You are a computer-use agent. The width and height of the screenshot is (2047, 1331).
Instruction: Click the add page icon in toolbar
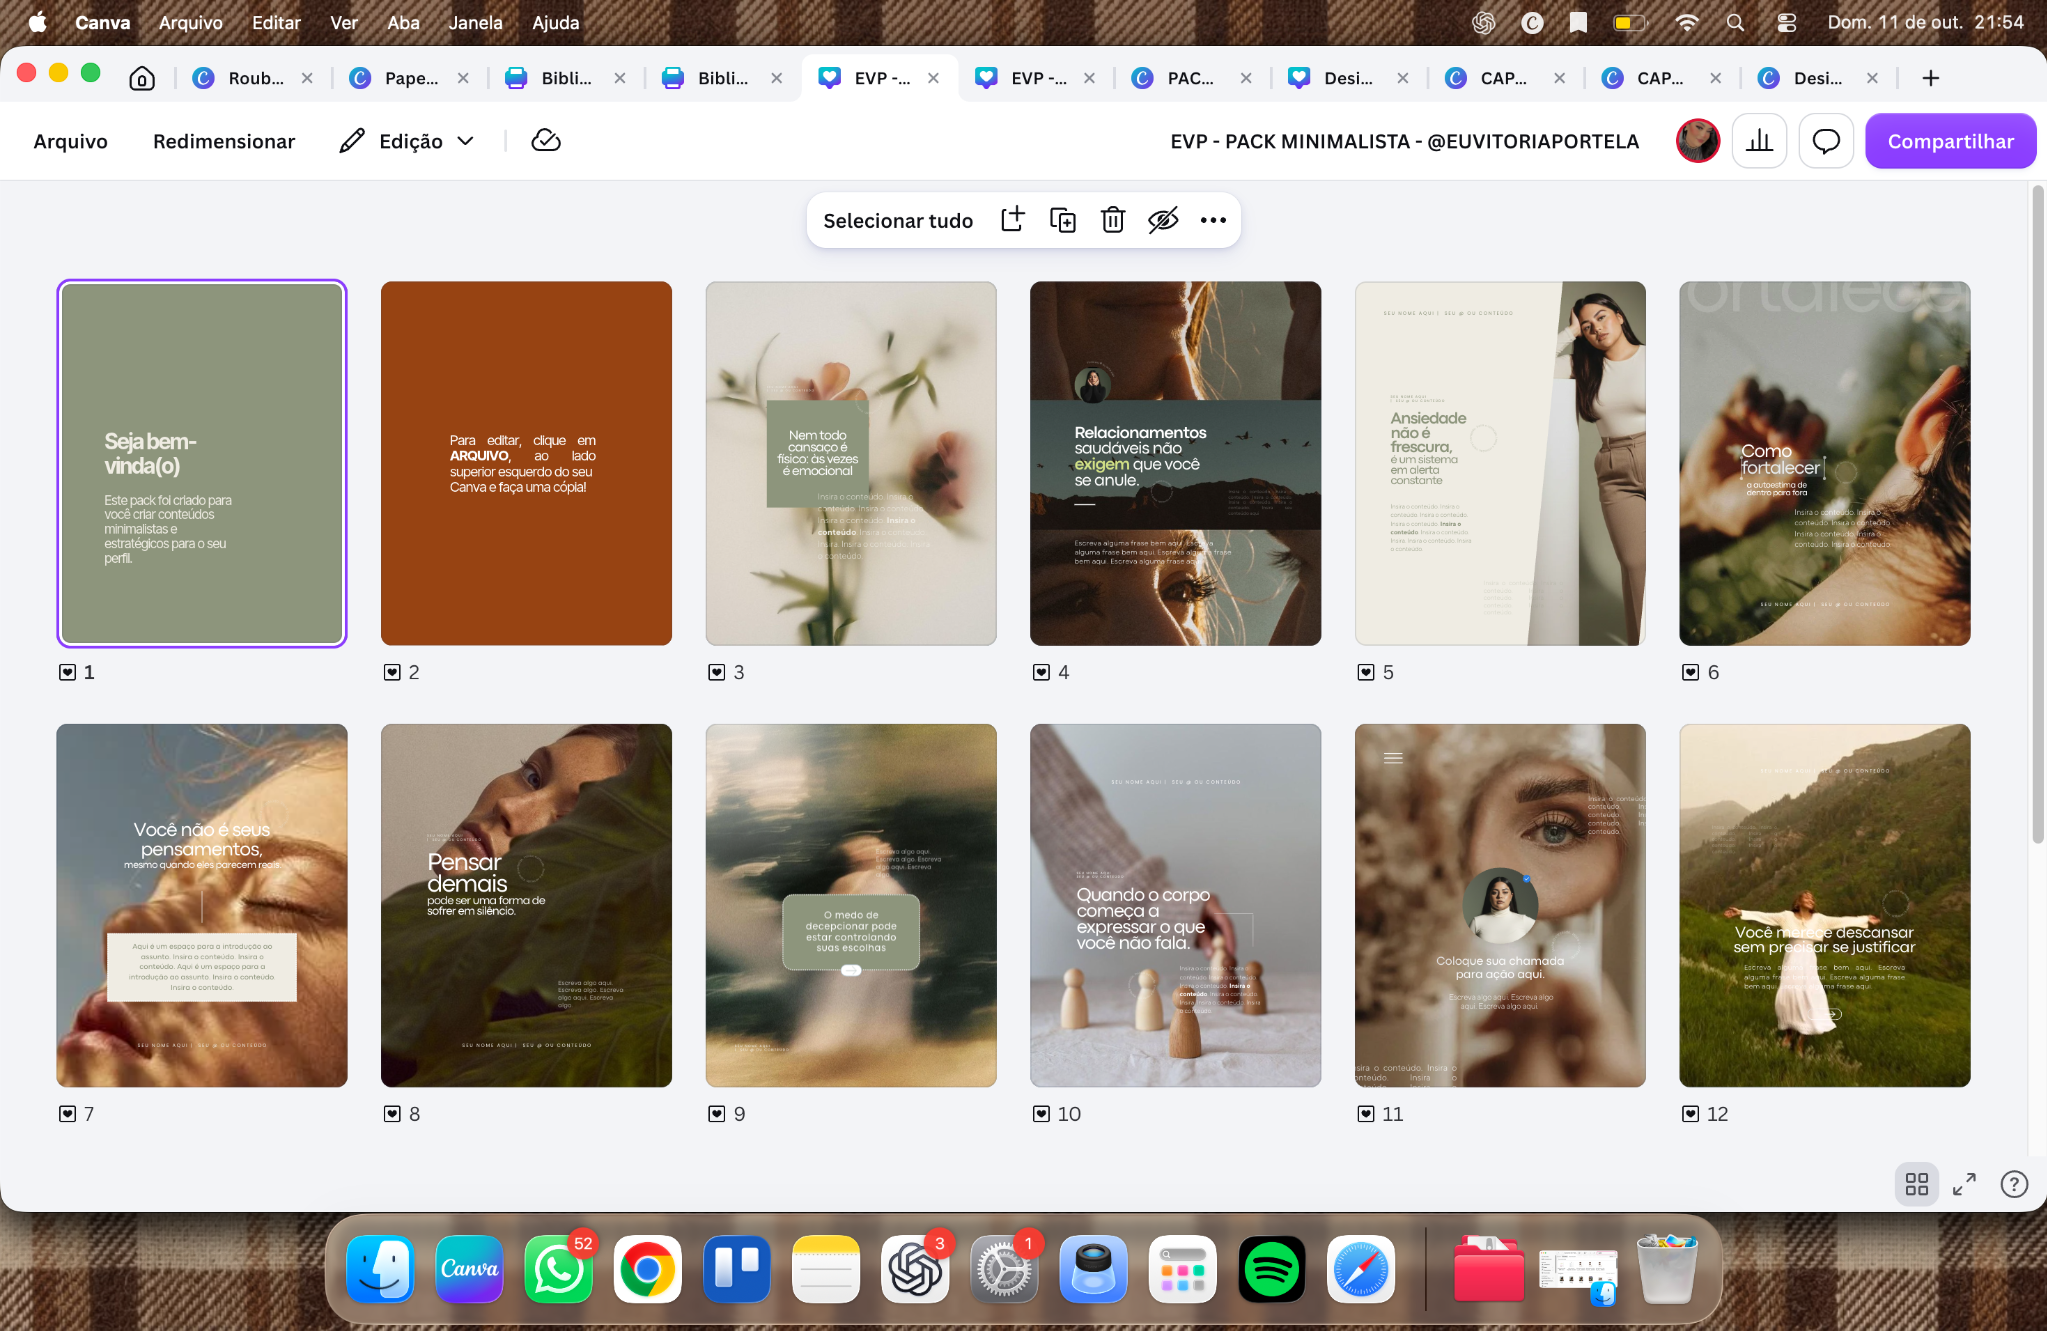1013,220
